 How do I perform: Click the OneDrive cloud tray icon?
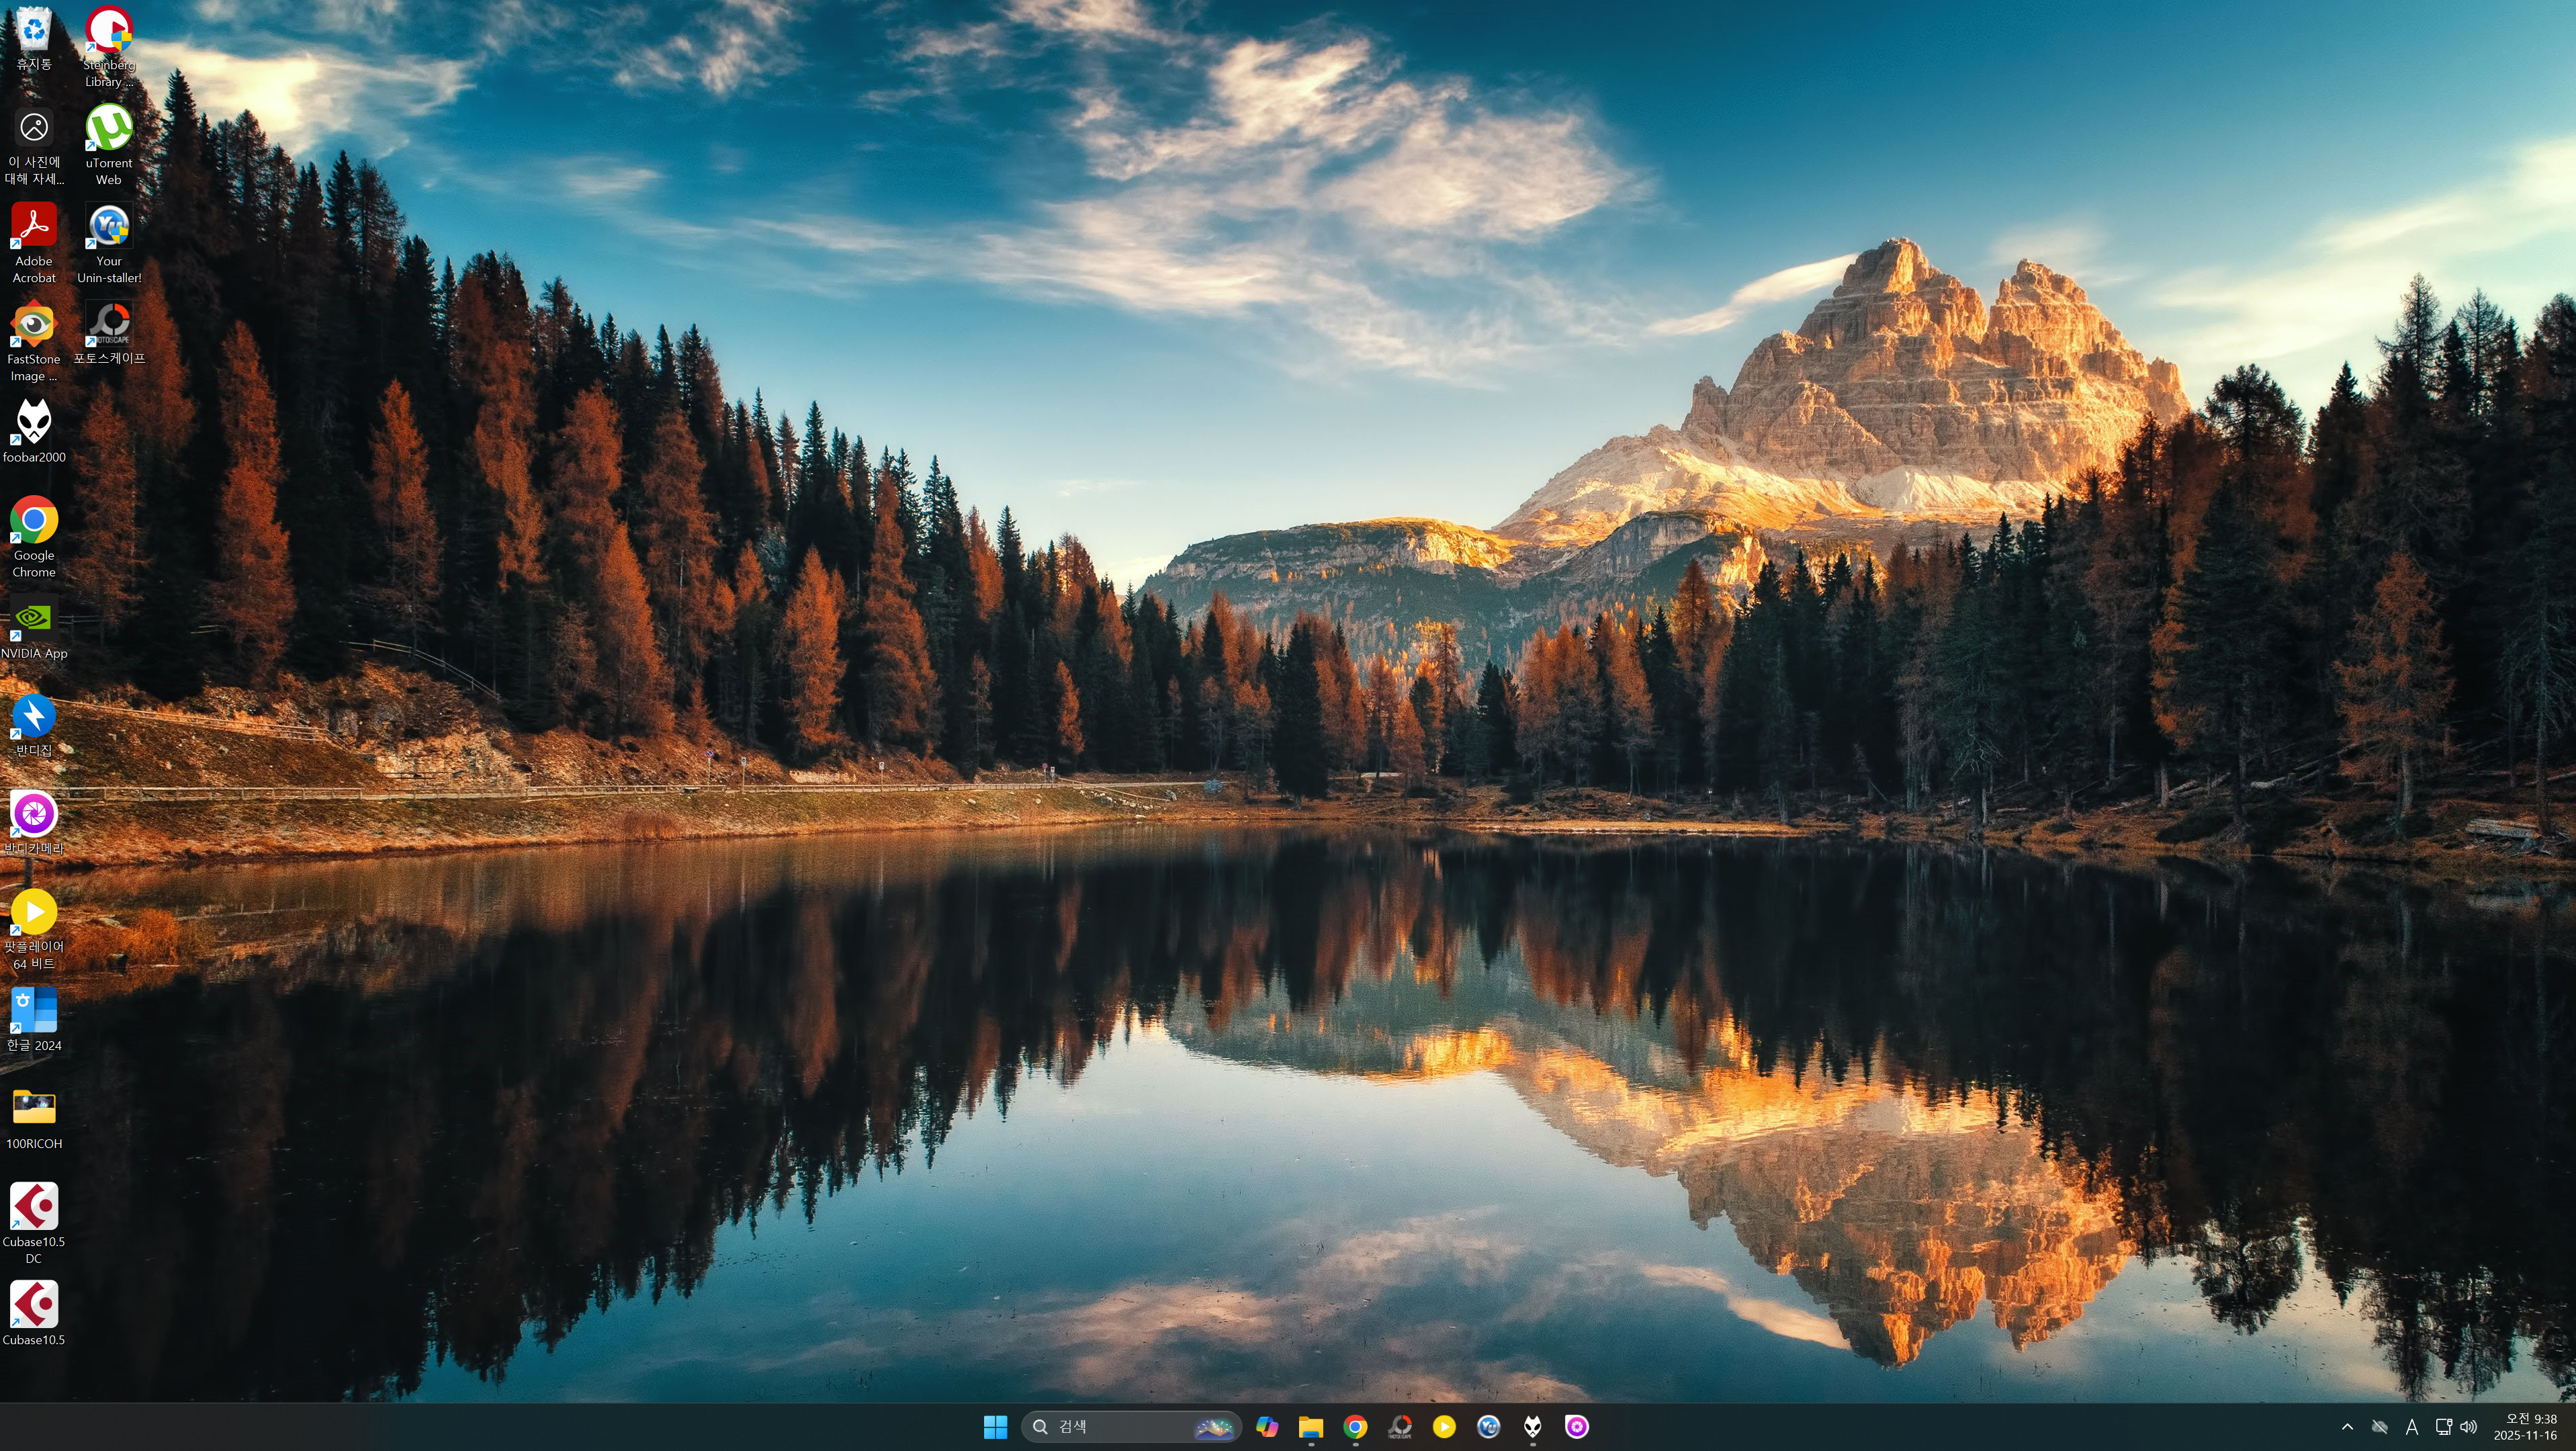(2380, 1427)
